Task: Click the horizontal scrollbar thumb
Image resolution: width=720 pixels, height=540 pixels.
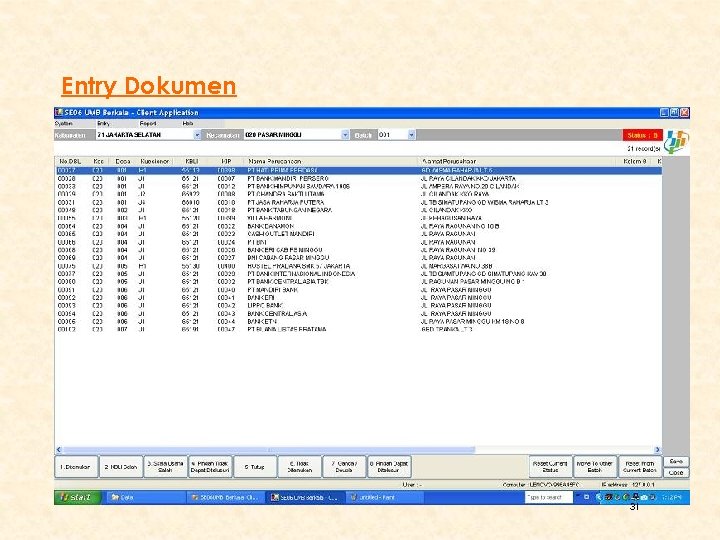Action: (269, 450)
